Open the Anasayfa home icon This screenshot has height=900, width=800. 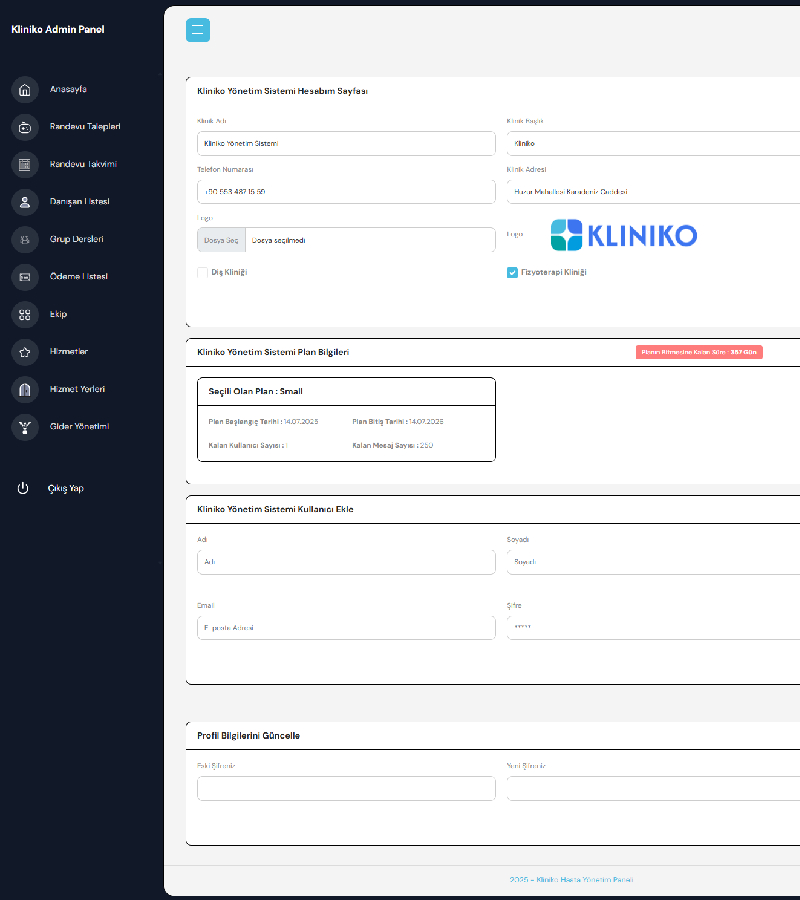tap(25, 90)
